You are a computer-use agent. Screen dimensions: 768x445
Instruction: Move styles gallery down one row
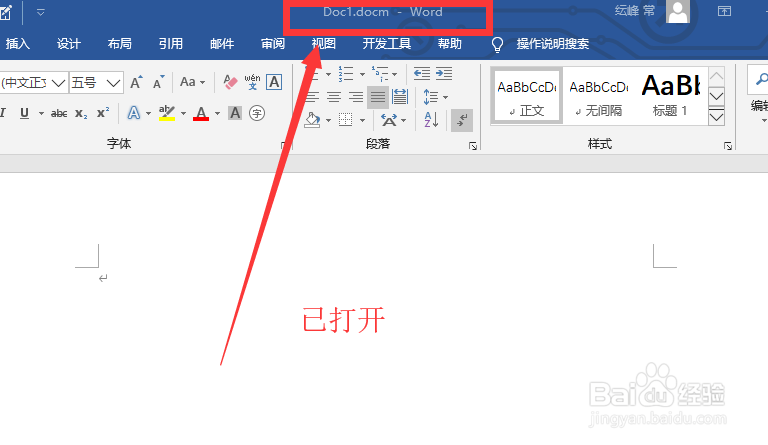point(716,96)
